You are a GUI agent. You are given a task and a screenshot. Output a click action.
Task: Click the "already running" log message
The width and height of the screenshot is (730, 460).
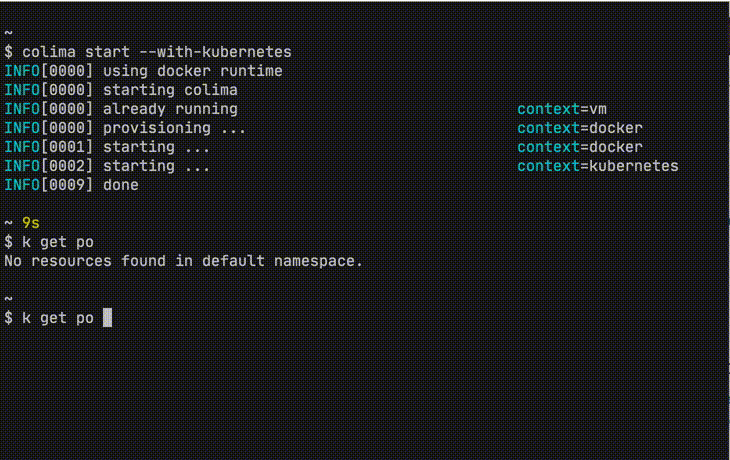[170, 108]
